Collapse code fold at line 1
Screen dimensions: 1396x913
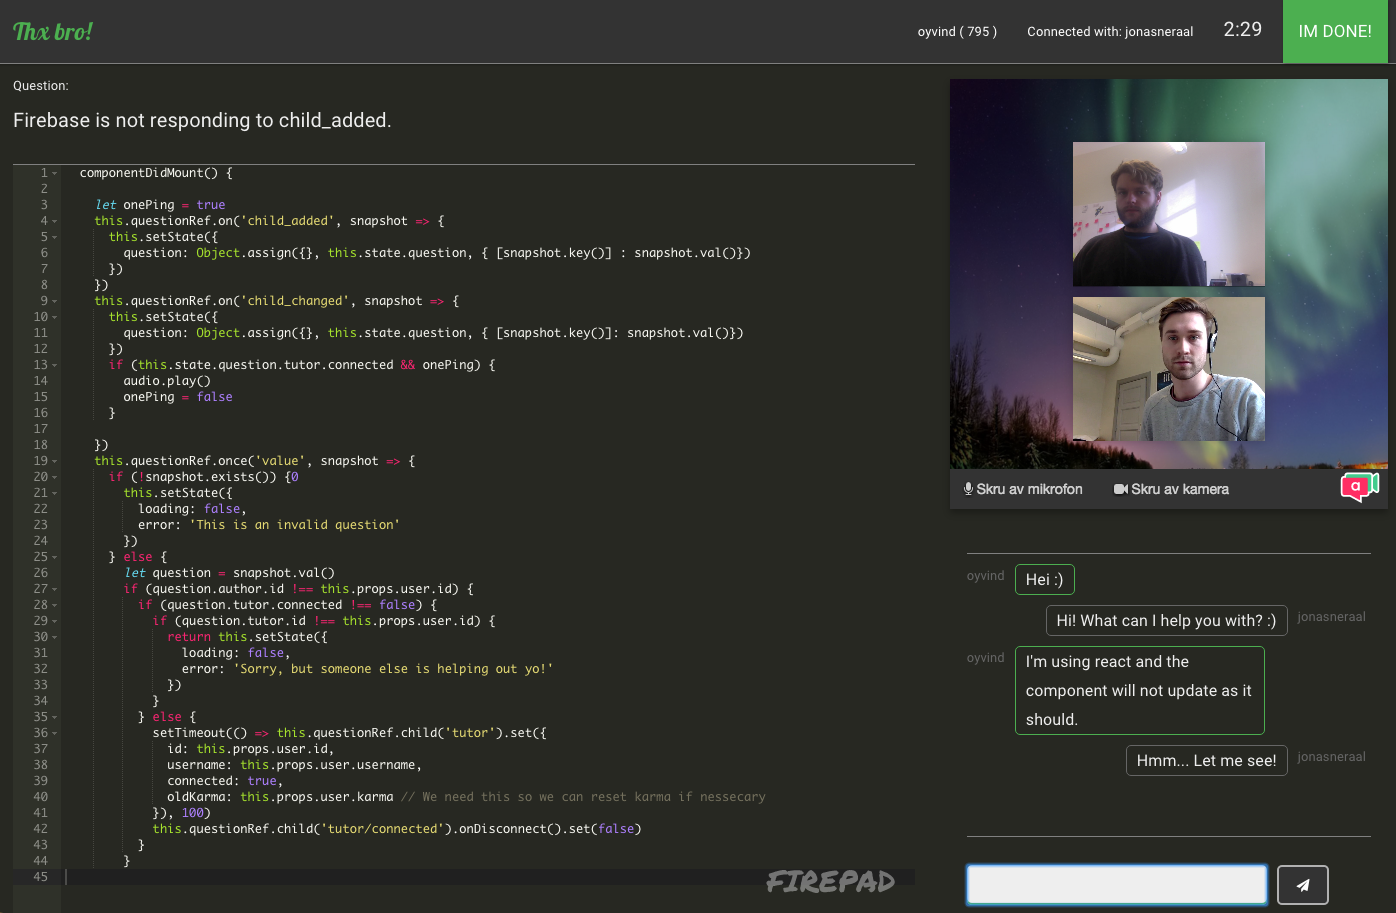[x=55, y=173]
